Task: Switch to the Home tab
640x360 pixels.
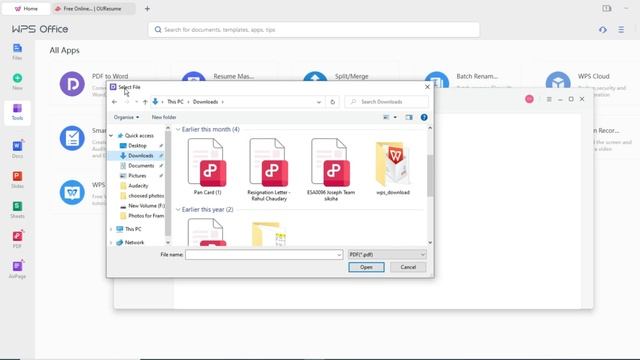Action: (x=26, y=9)
